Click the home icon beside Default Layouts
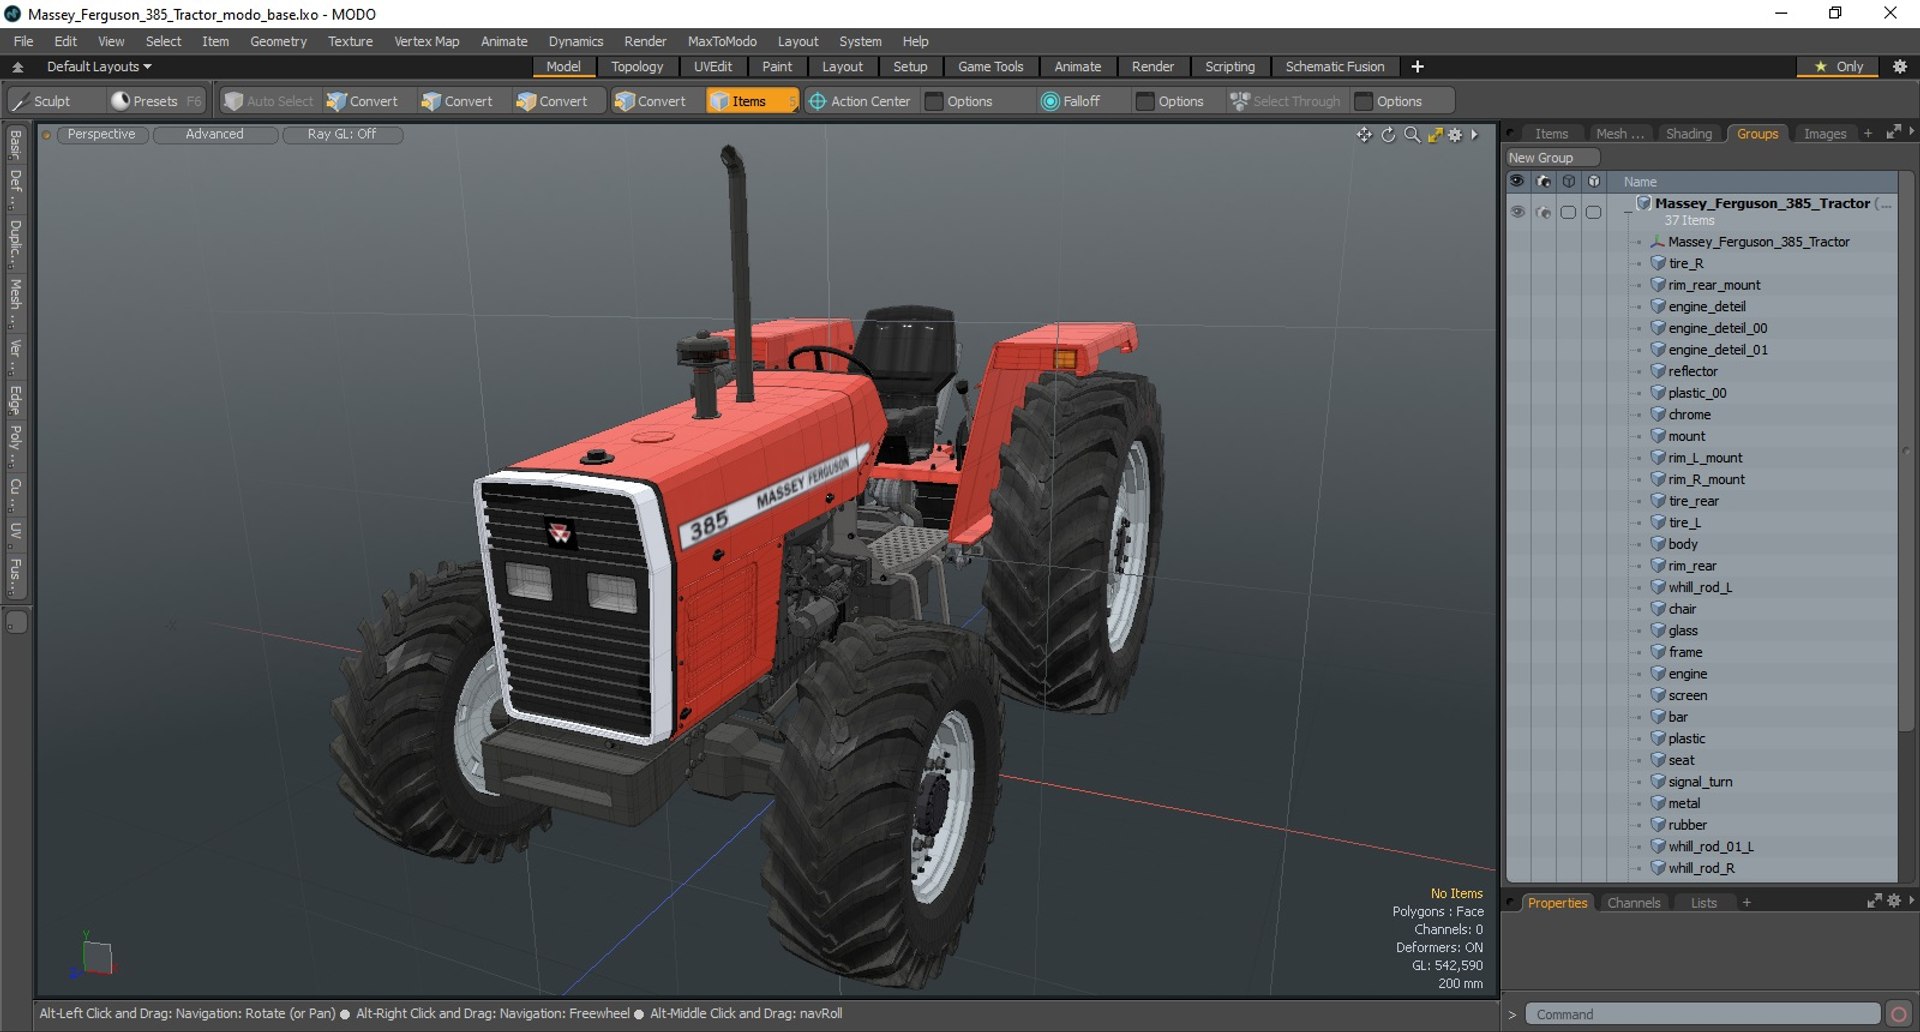Image resolution: width=1920 pixels, height=1032 pixels. click(18, 67)
